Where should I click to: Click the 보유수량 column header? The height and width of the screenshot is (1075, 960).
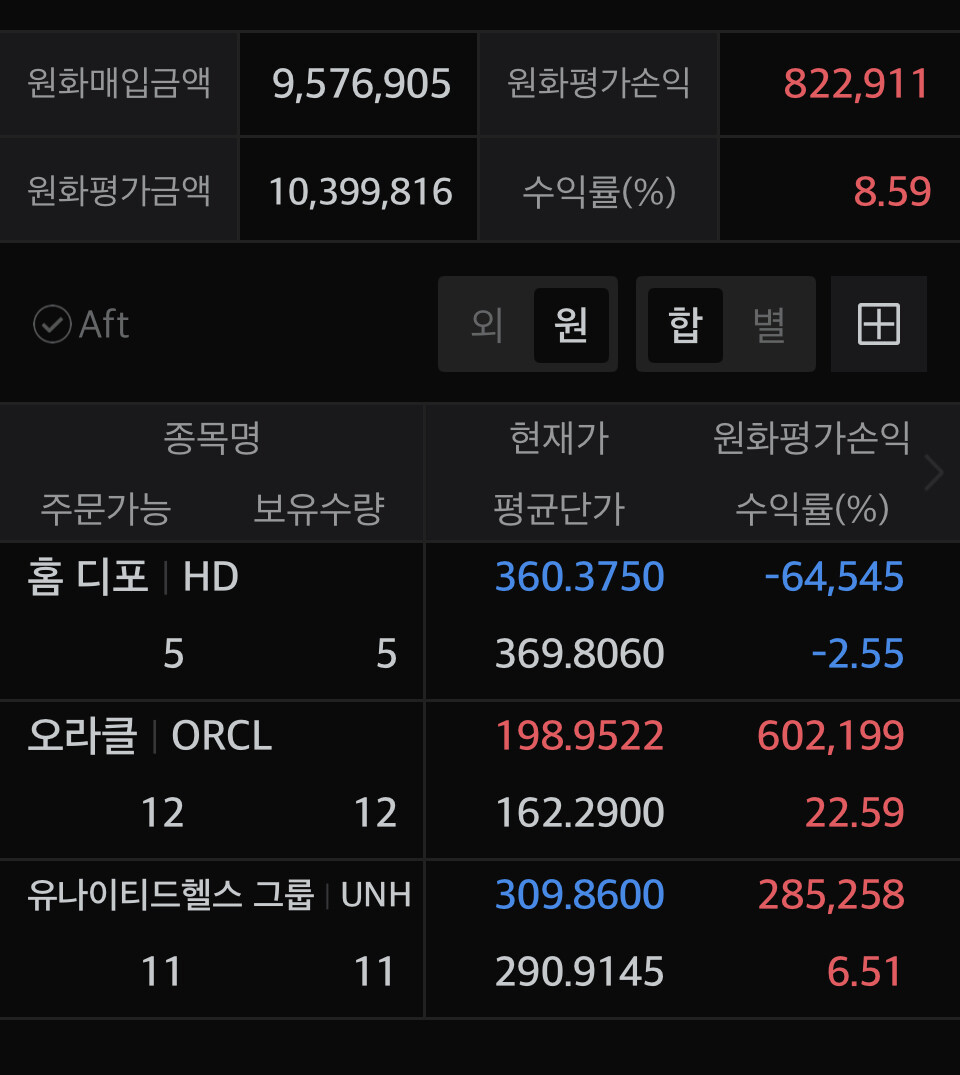coord(319,508)
